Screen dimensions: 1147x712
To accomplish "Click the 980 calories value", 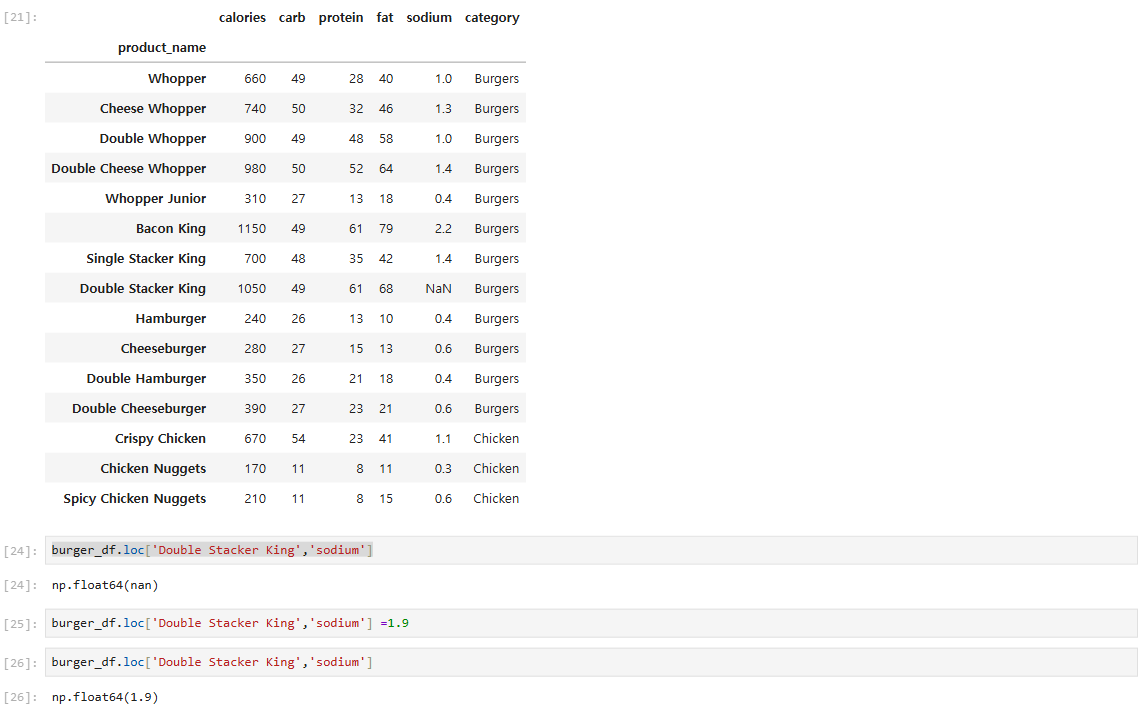I will click(255, 168).
